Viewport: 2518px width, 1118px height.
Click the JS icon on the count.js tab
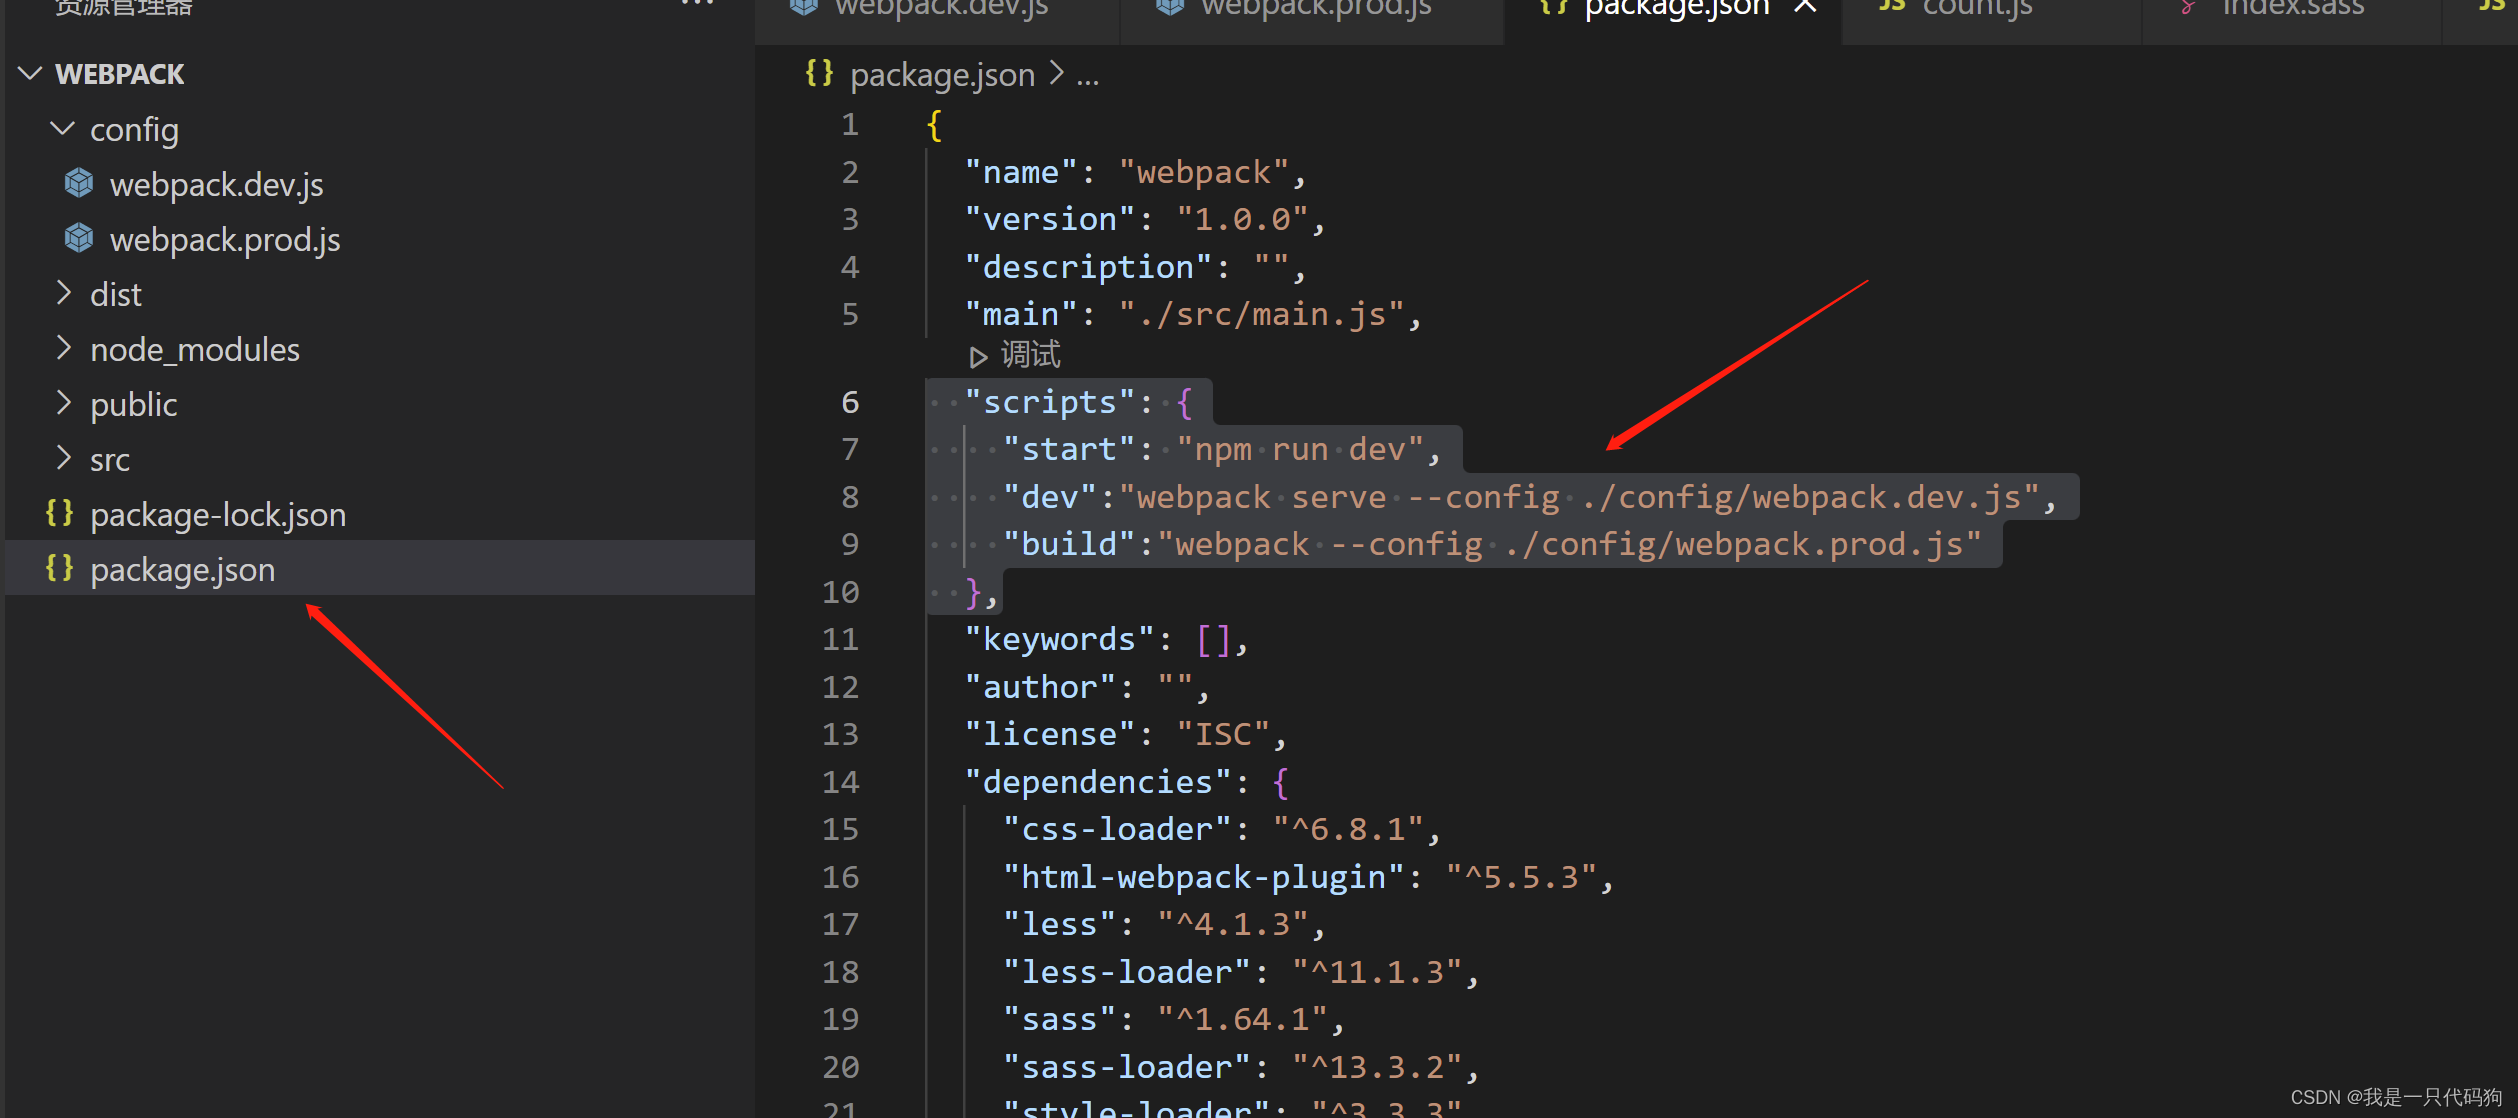1891,6
